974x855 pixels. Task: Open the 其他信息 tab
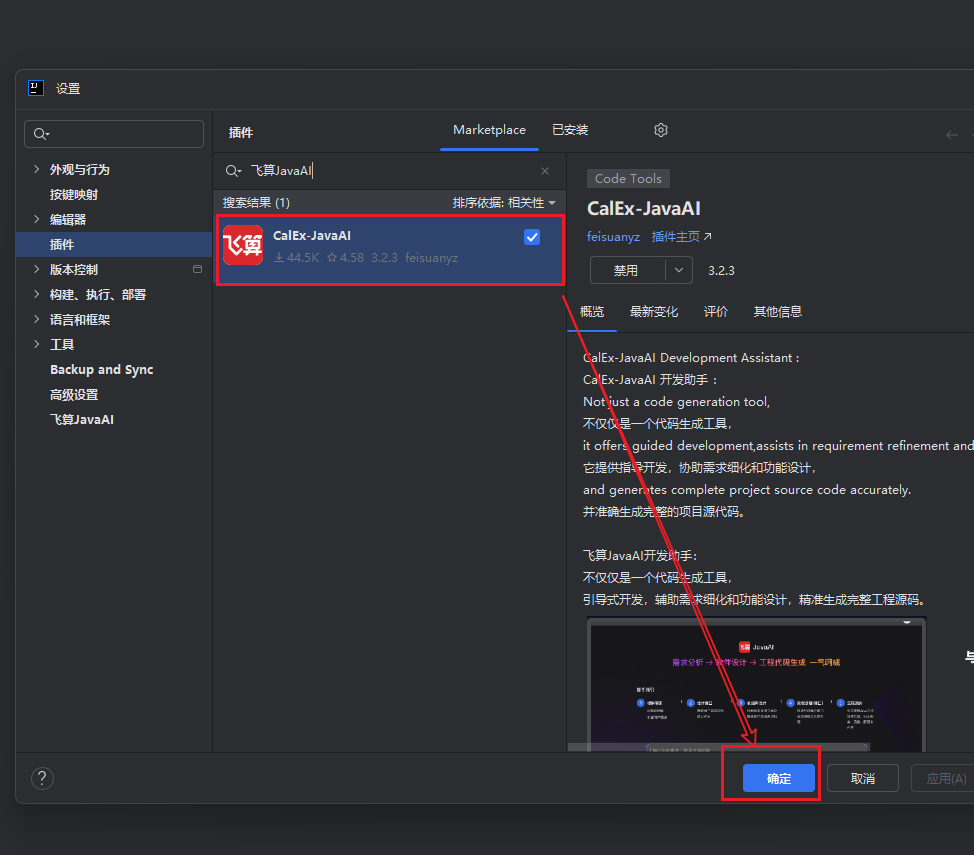777,311
